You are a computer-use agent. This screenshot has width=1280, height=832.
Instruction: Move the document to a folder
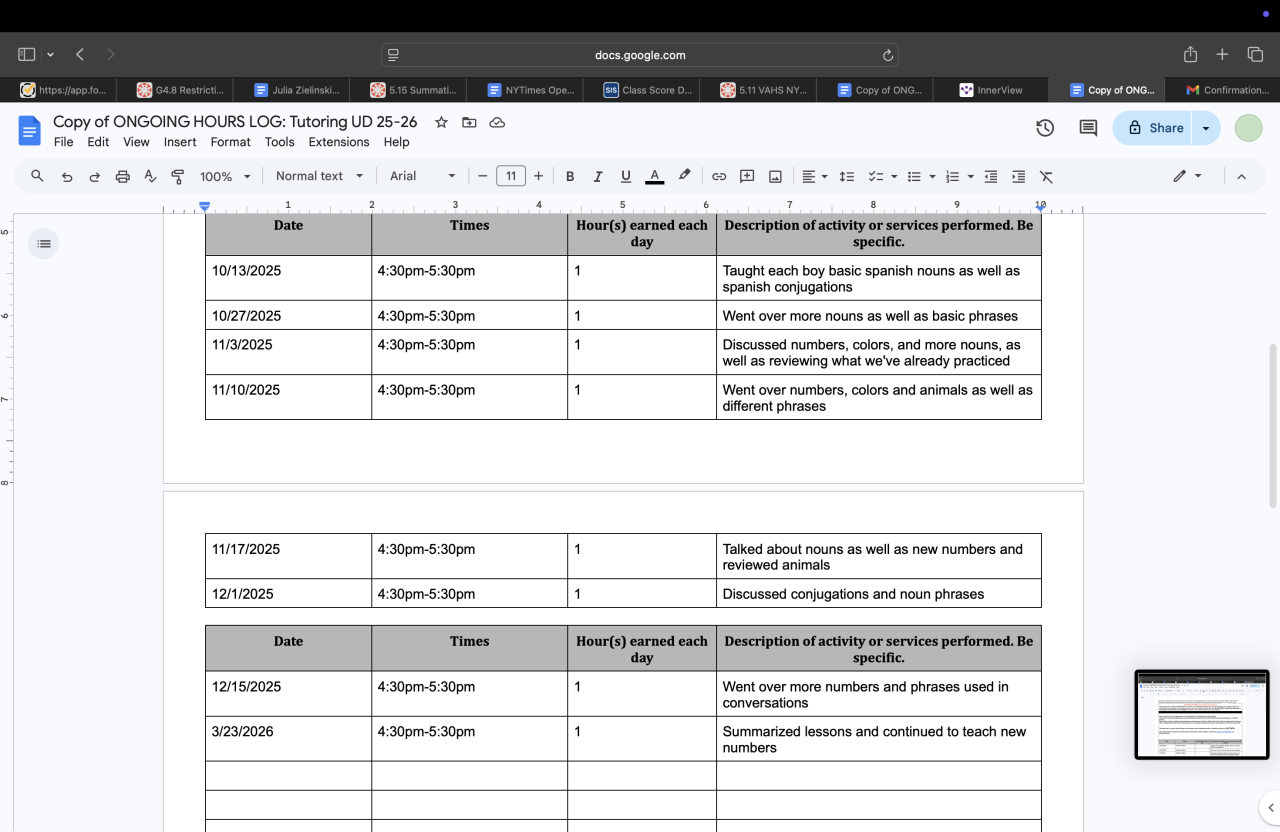[469, 122]
